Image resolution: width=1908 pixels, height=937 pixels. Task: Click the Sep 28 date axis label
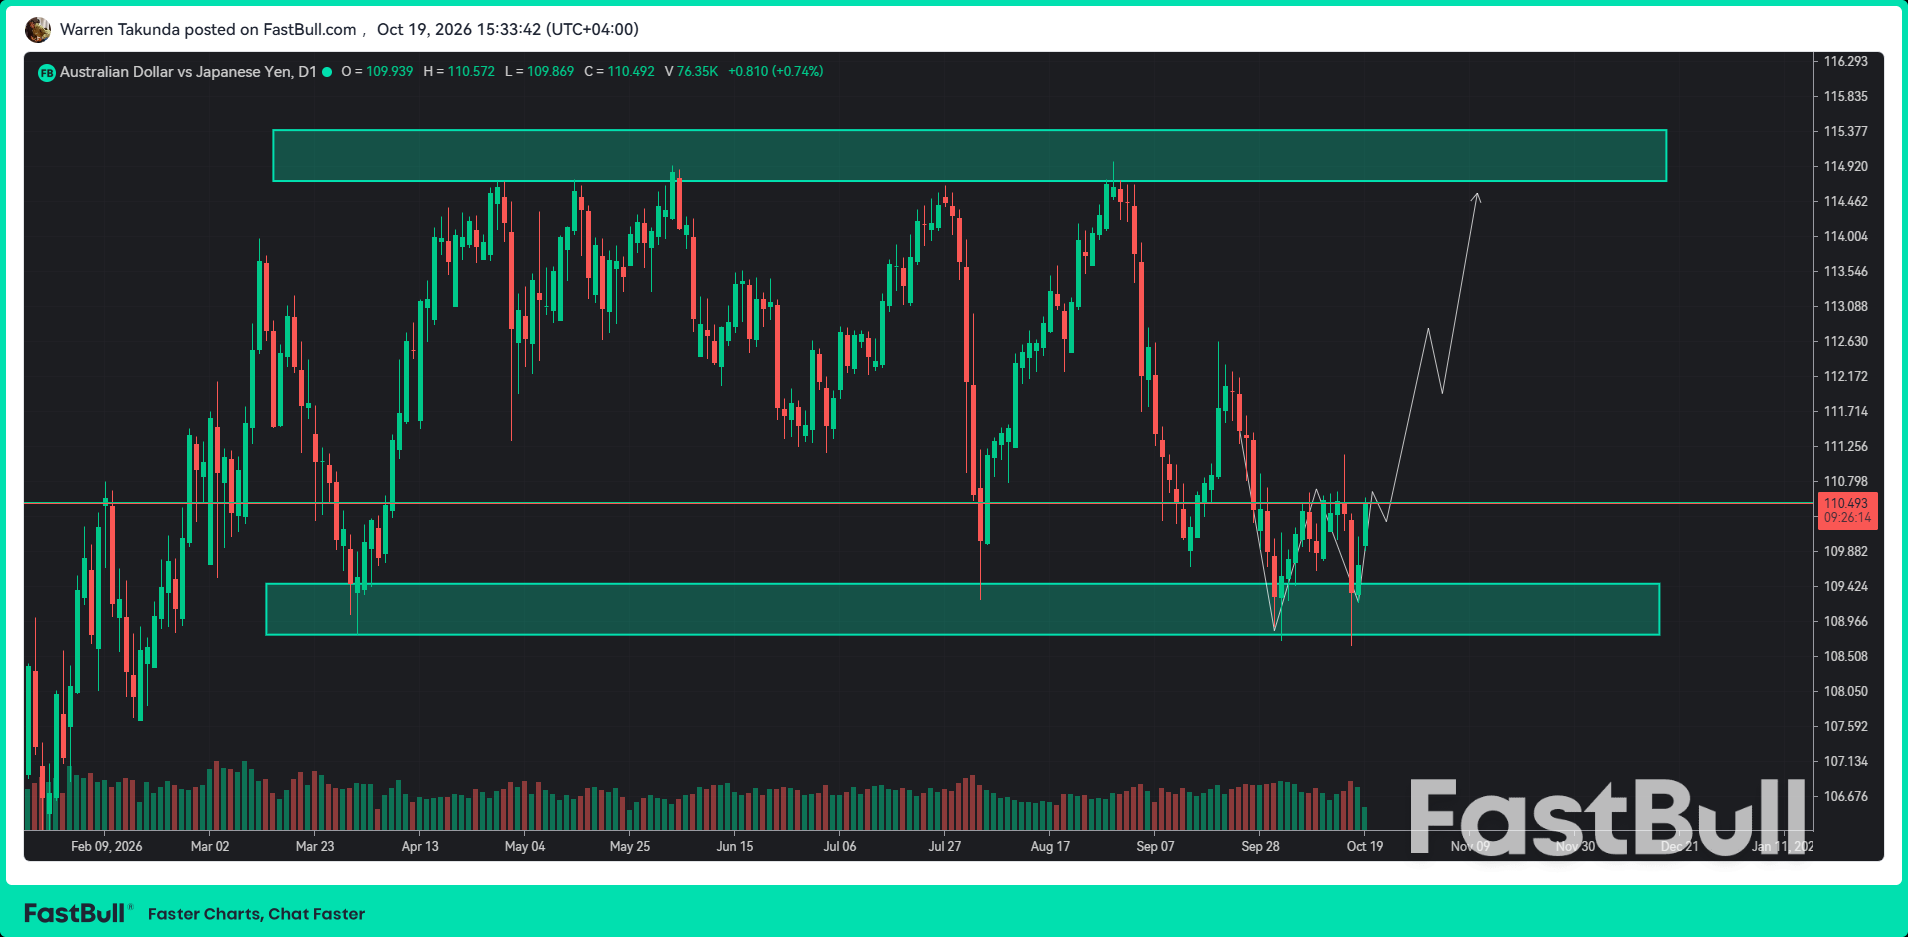point(1260,846)
